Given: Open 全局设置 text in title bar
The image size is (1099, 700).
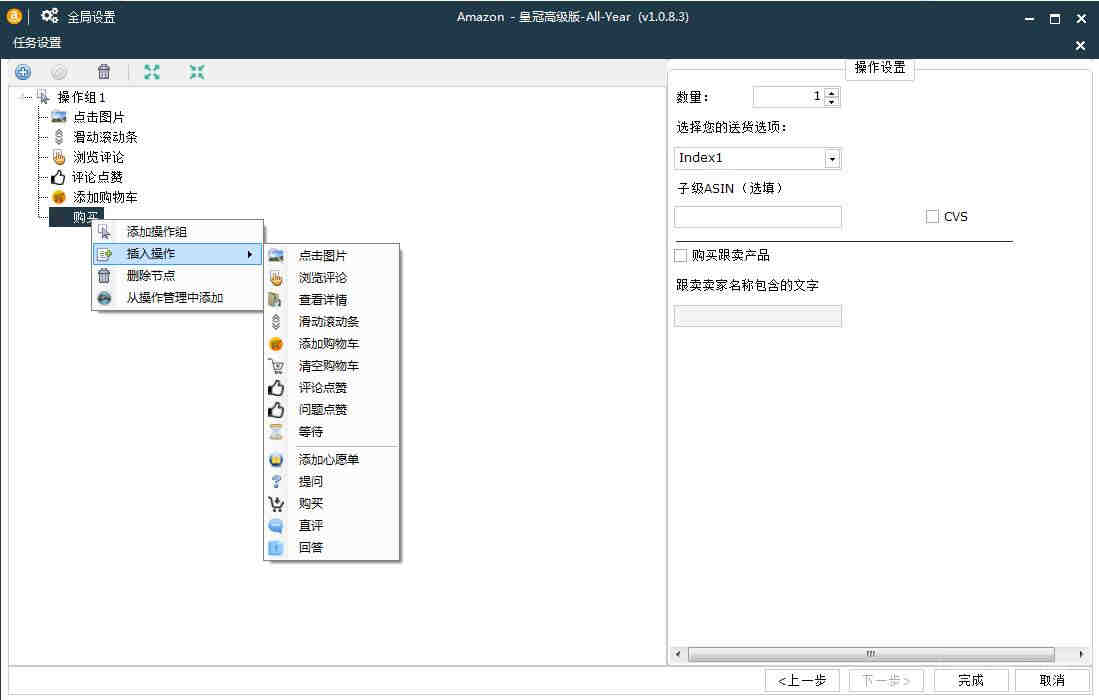Looking at the screenshot, I should (91, 17).
